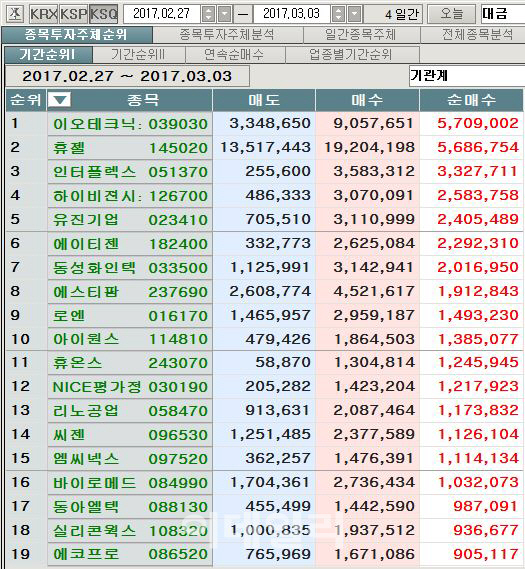Switch to the 종목투자주체분석 tab
Image resolution: width=525 pixels, height=569 pixels.
[x=227, y=35]
